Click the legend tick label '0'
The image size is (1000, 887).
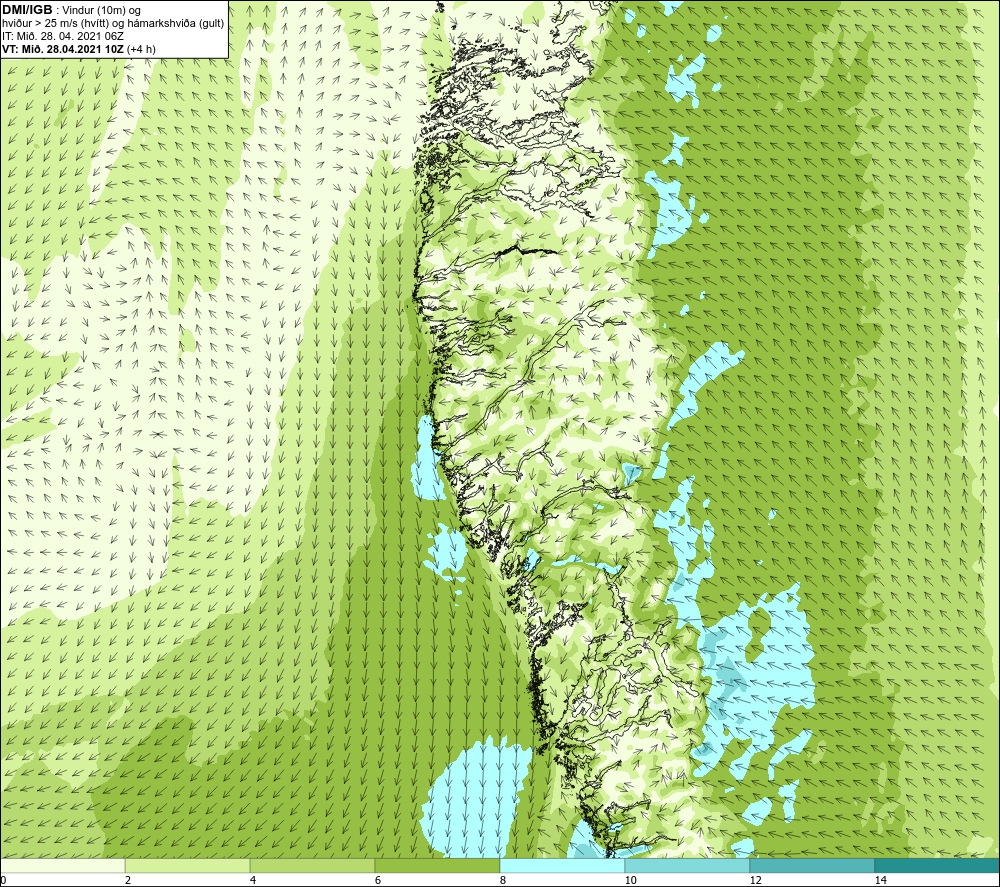click(x=3, y=881)
